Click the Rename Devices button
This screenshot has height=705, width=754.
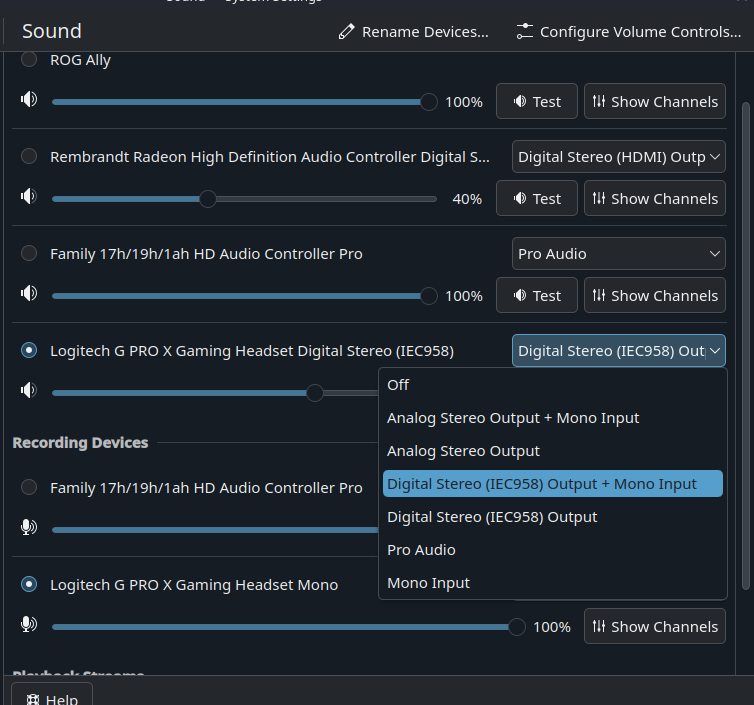(x=414, y=32)
